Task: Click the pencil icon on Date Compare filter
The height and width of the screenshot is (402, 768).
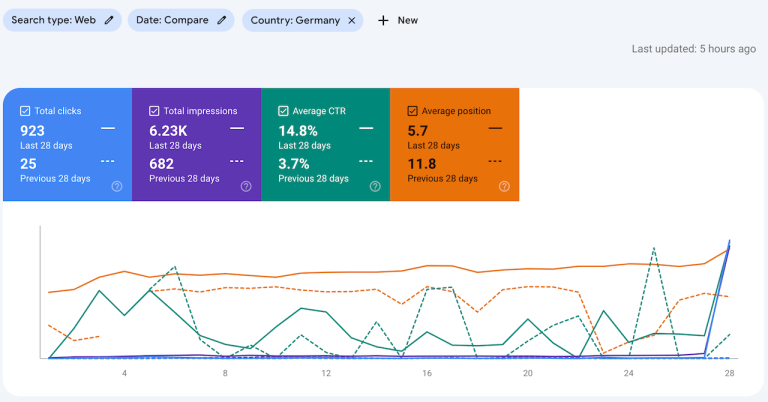Action: (x=222, y=20)
